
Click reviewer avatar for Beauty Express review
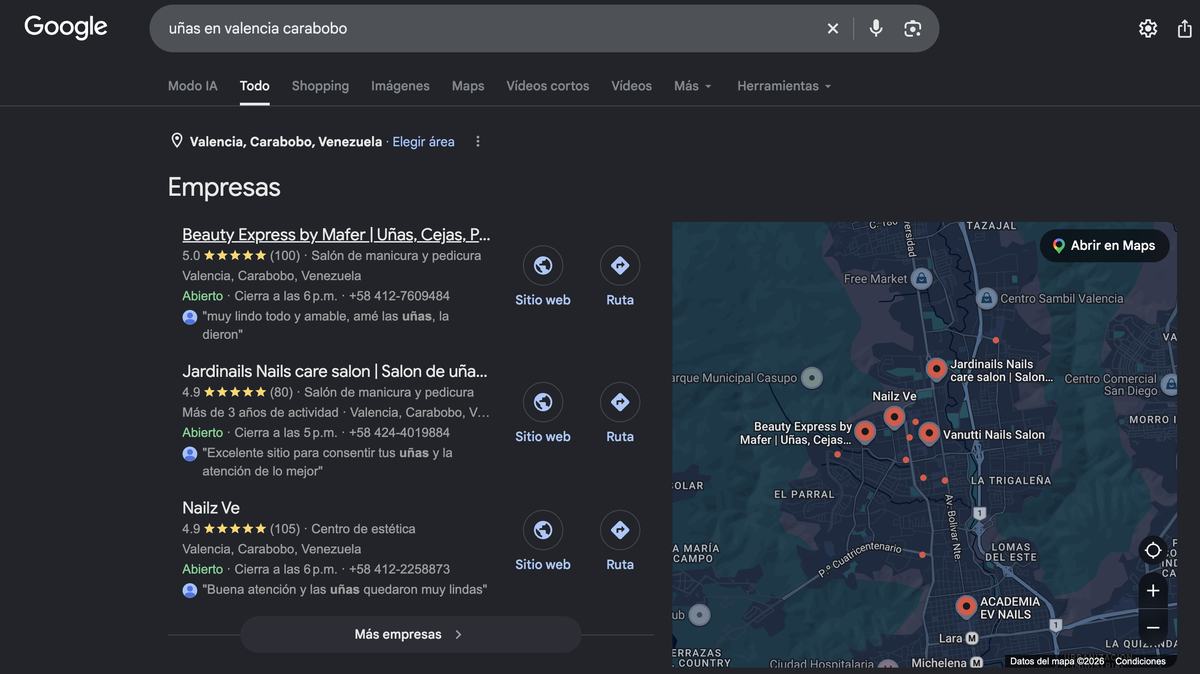[x=190, y=317]
